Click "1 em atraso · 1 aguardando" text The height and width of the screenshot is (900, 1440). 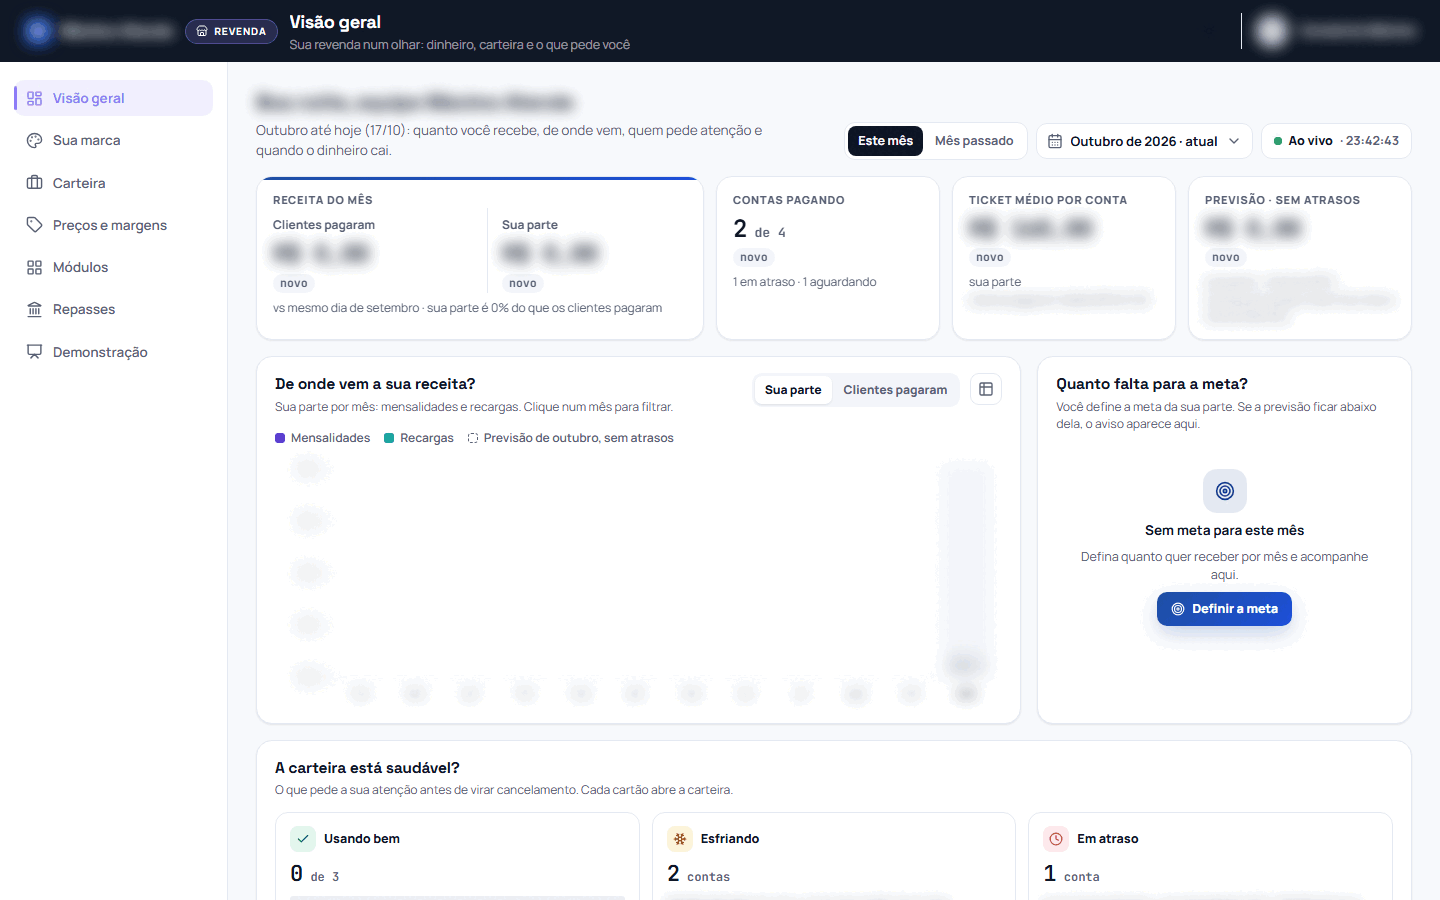805,282
